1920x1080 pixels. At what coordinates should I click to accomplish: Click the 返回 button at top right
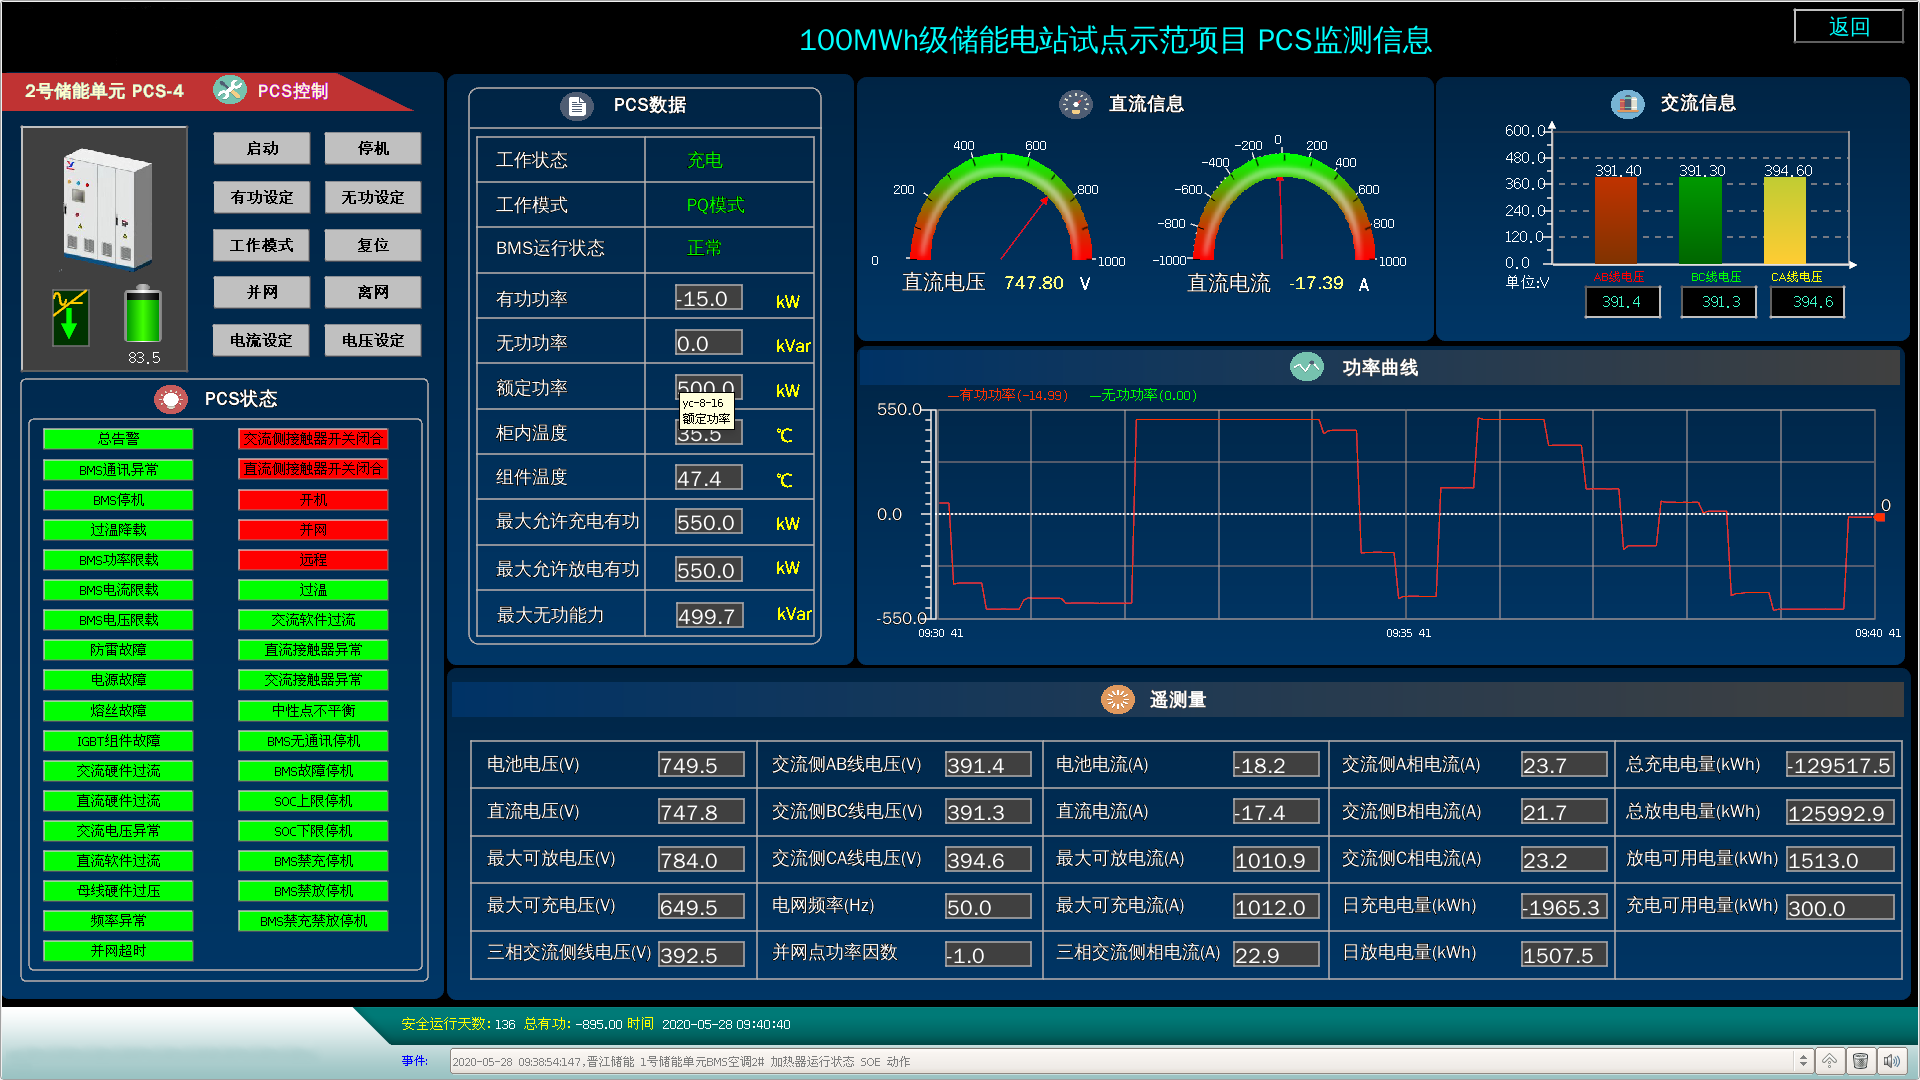click(x=1848, y=27)
